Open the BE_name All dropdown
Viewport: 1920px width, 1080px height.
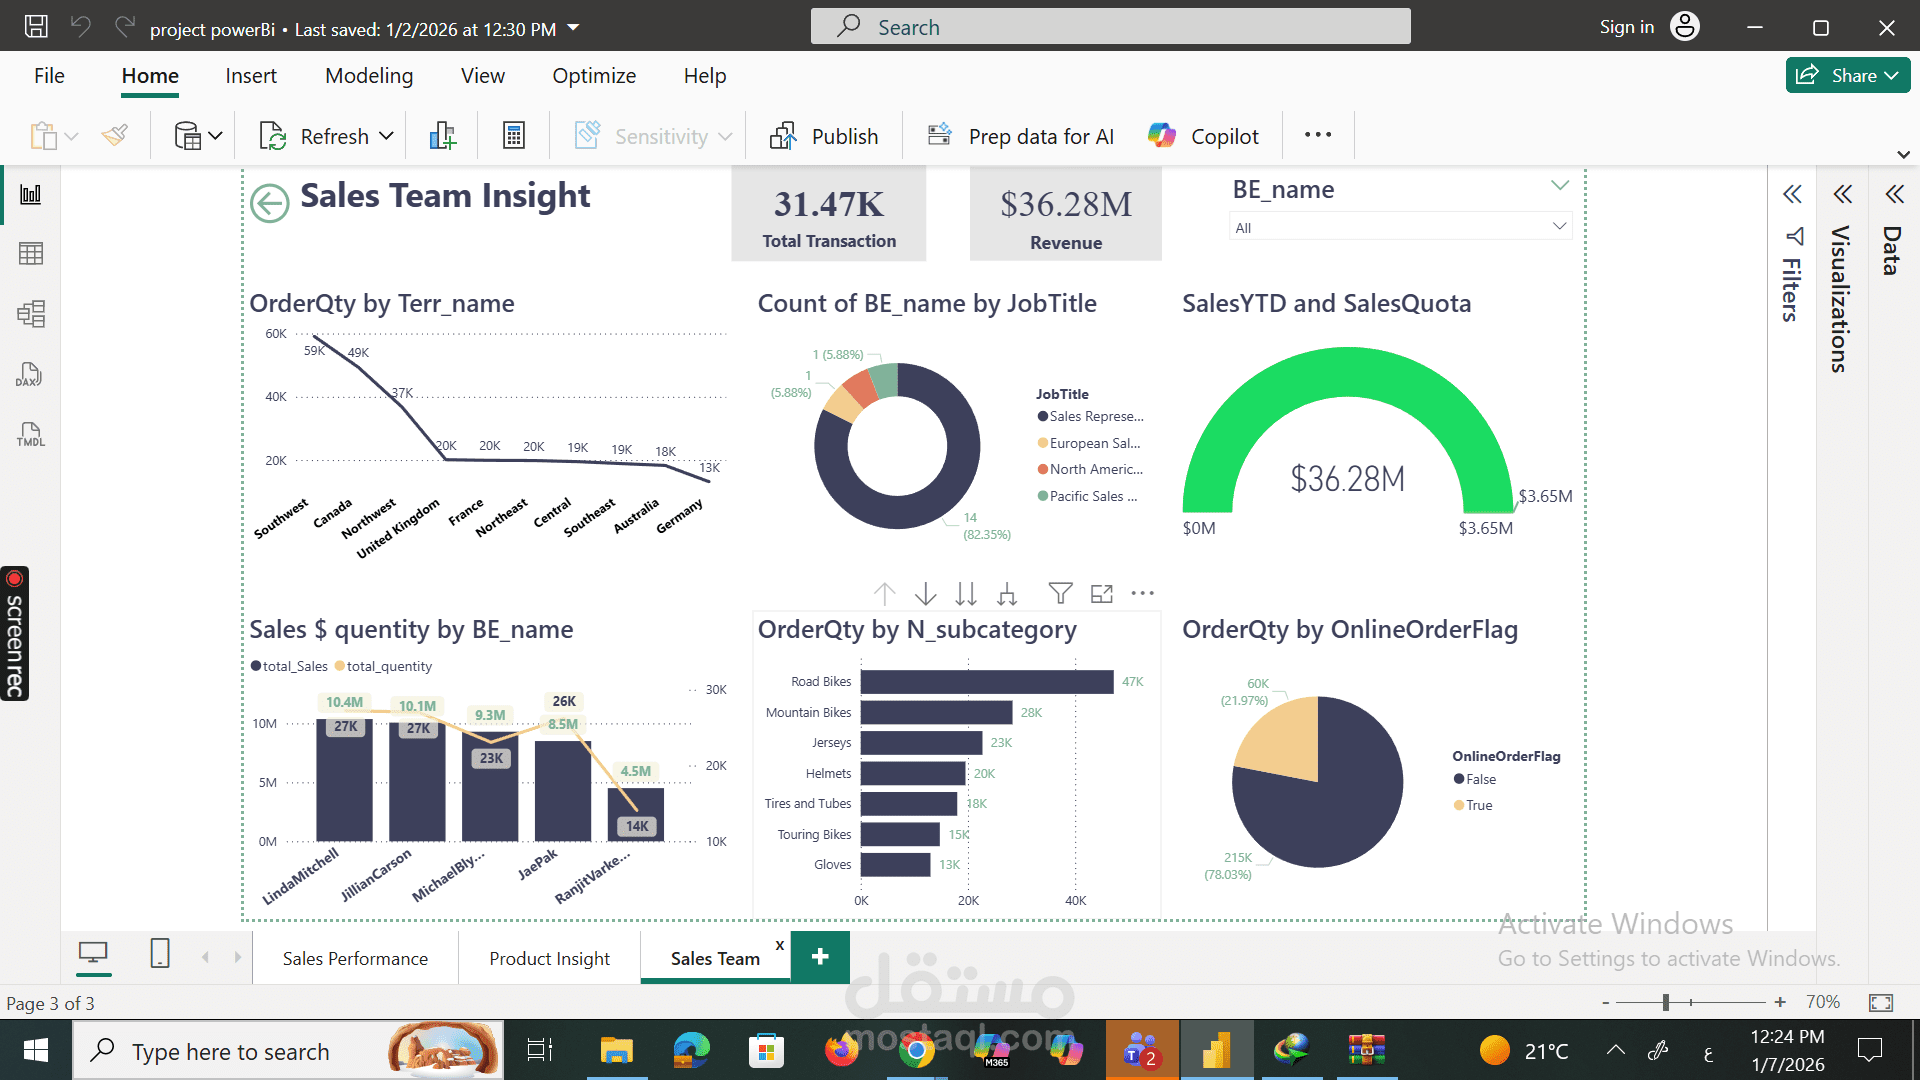1400,227
